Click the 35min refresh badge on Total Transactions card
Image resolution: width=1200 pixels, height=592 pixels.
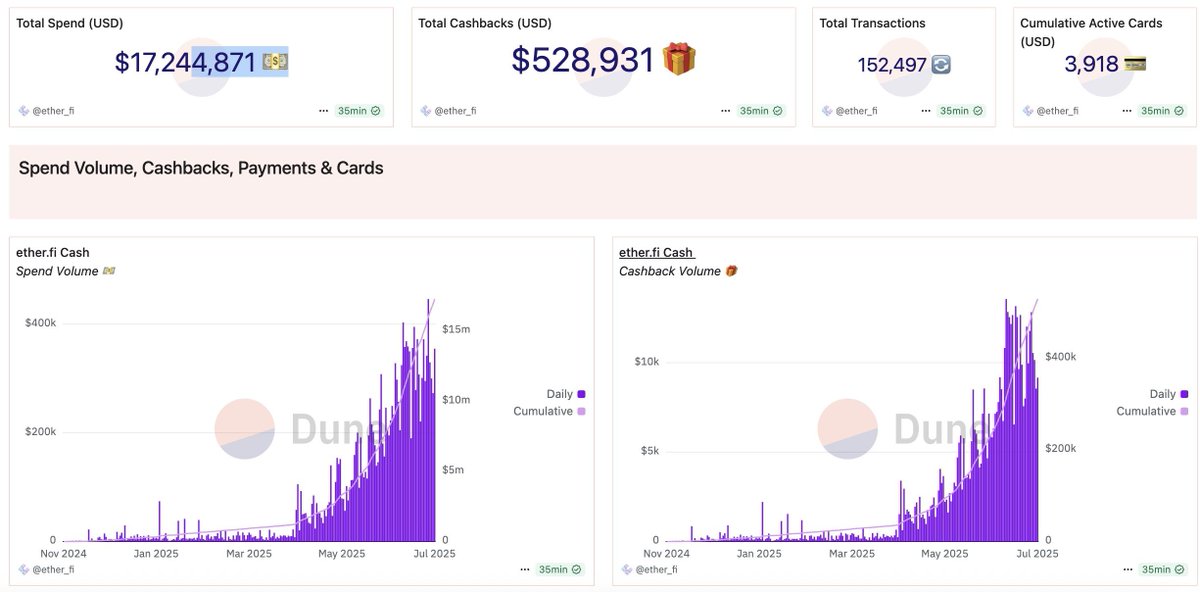click(961, 111)
